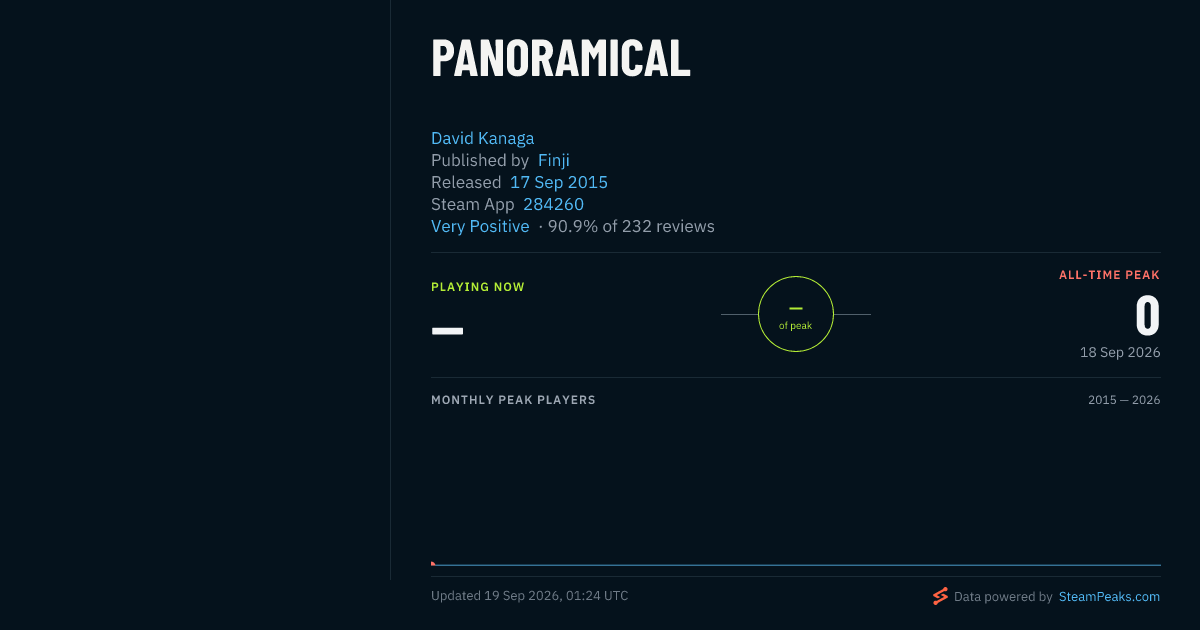Open the Finji publisher link
The height and width of the screenshot is (630, 1200).
[554, 160]
